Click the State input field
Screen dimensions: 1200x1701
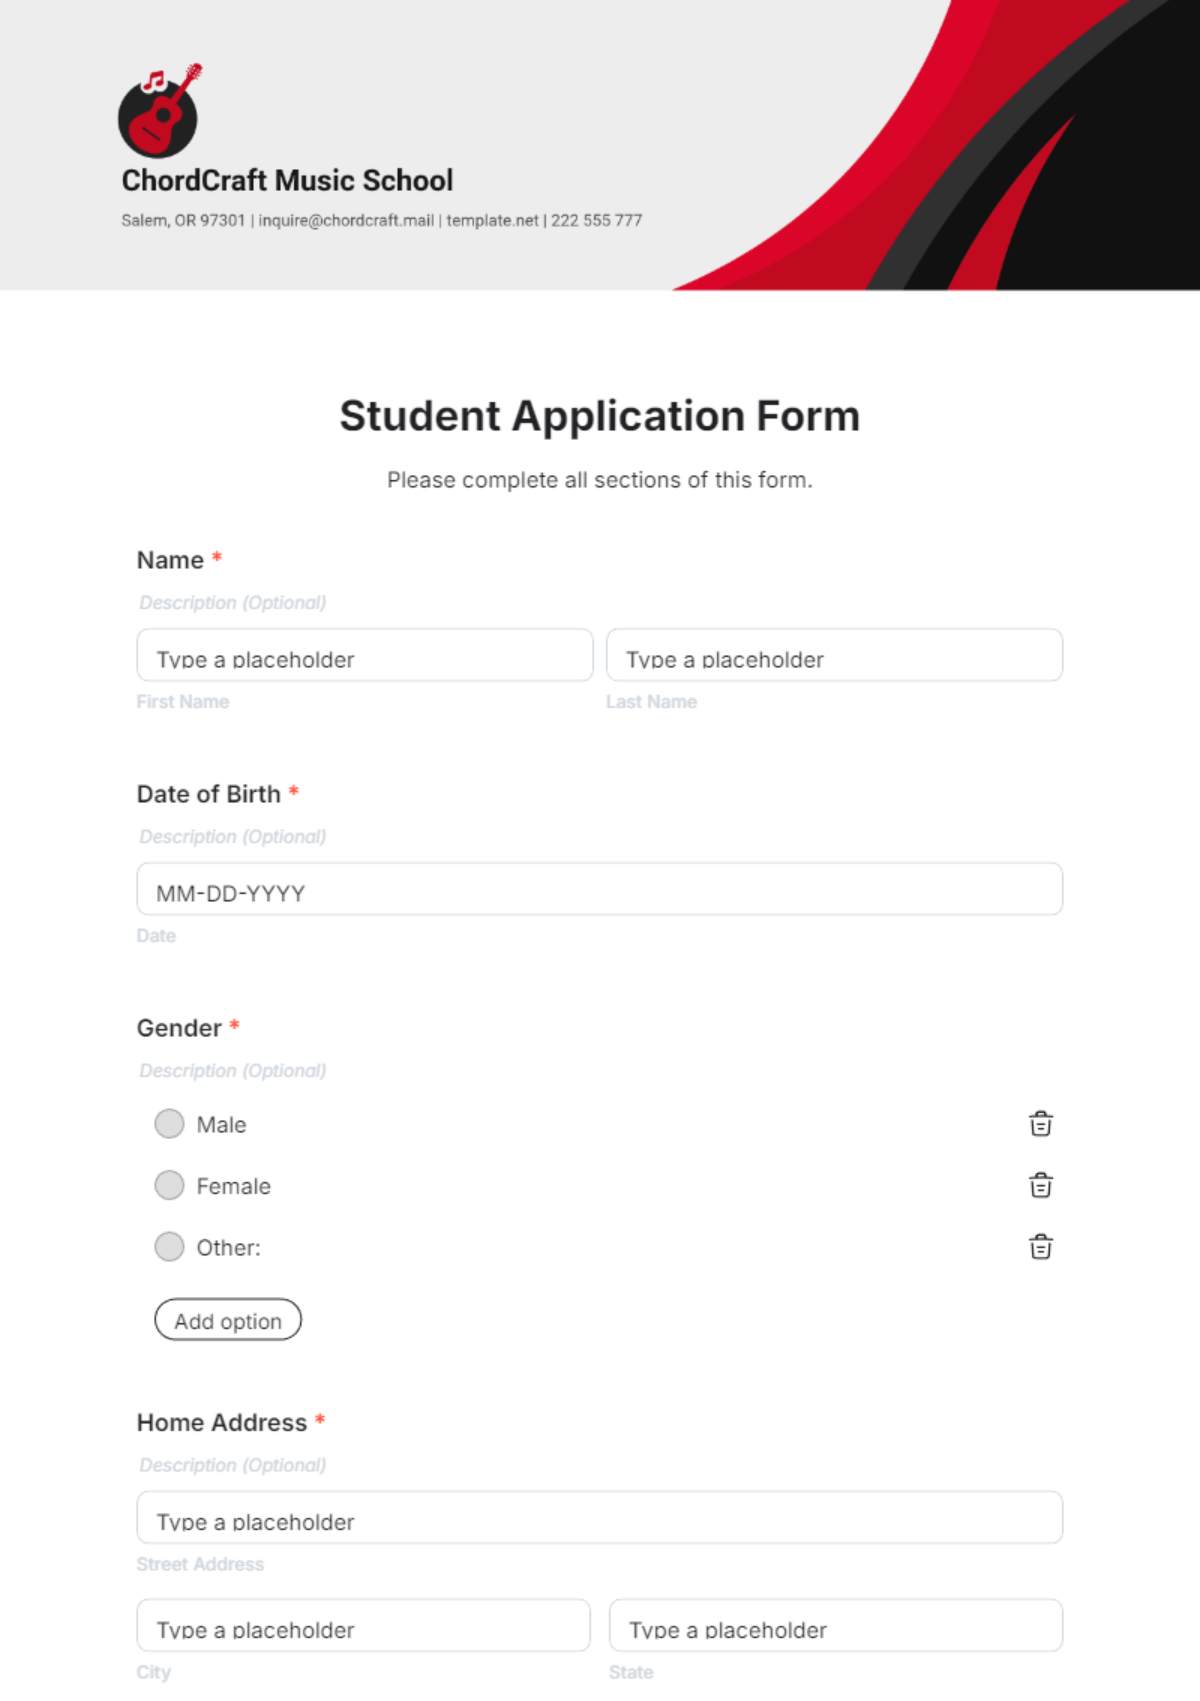click(835, 1626)
